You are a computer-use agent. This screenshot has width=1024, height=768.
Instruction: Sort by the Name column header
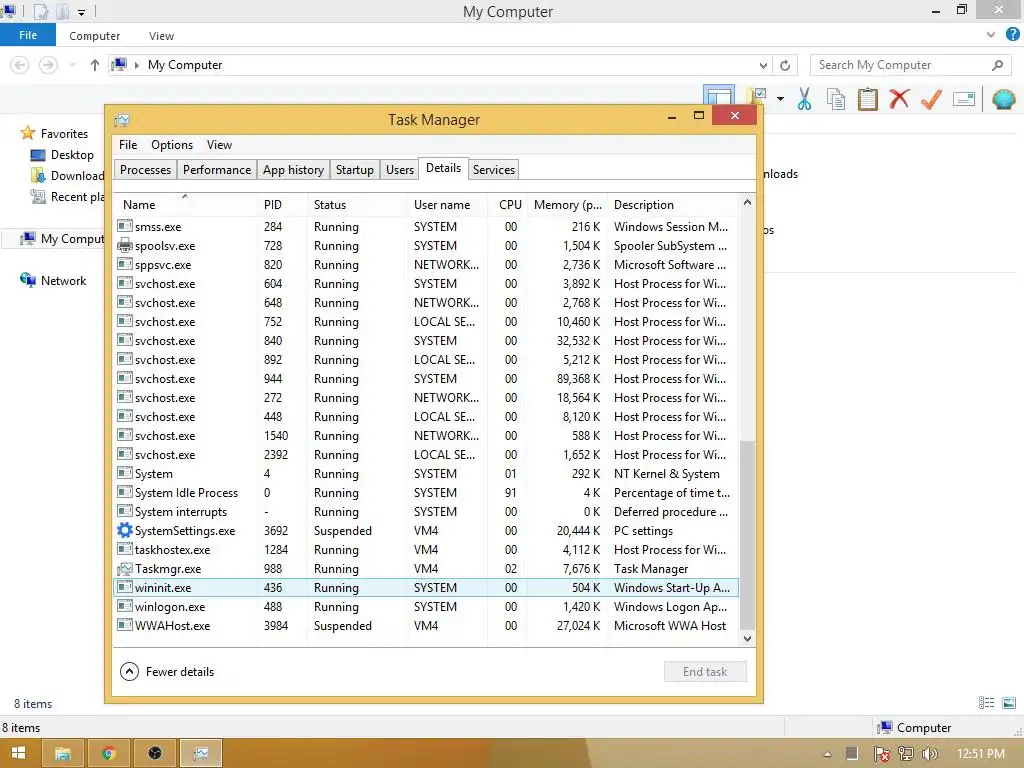click(x=185, y=204)
